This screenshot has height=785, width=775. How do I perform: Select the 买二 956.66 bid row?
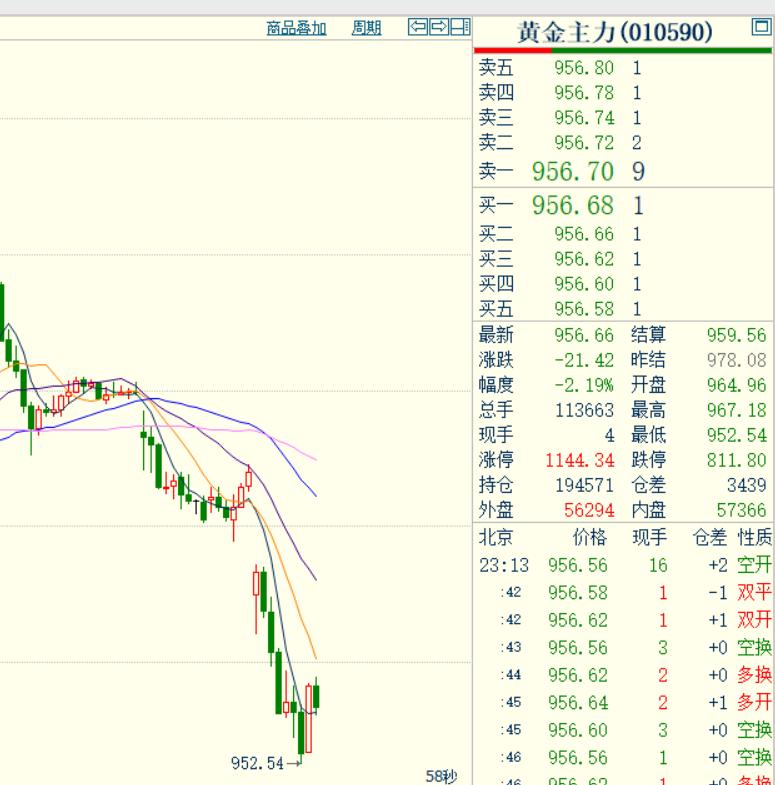(623, 234)
